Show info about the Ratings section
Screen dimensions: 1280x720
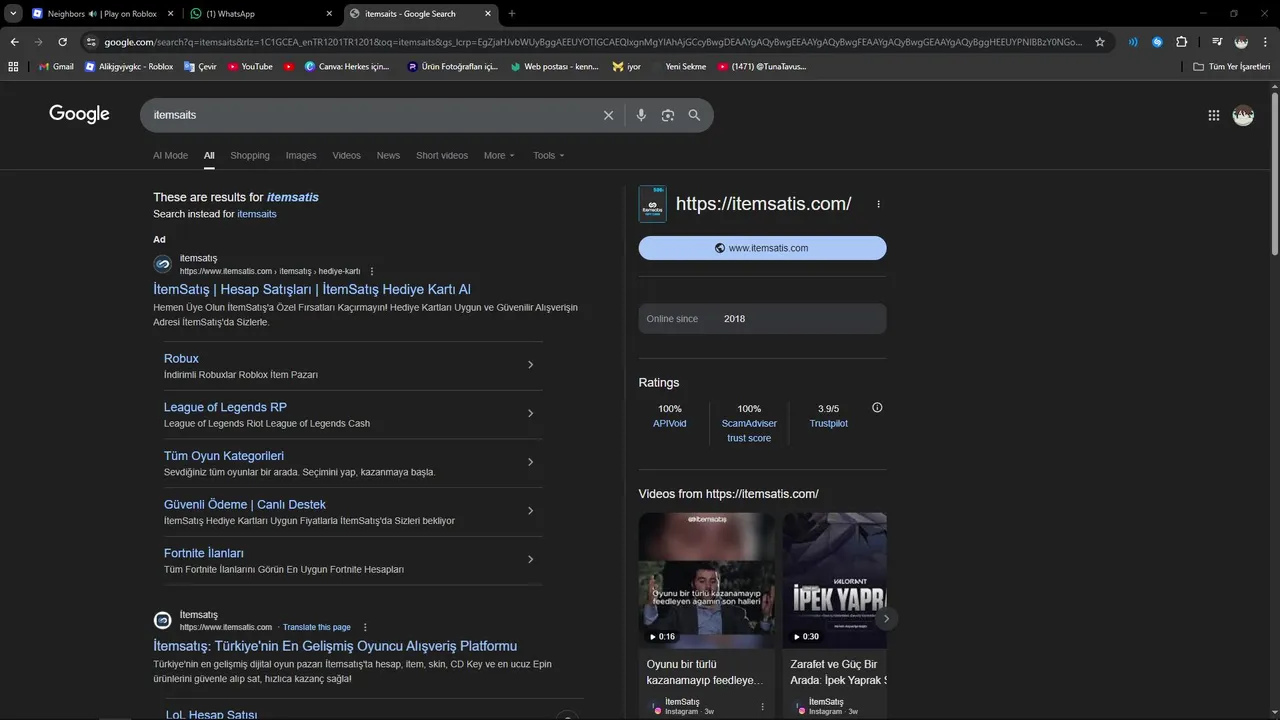coord(877,408)
